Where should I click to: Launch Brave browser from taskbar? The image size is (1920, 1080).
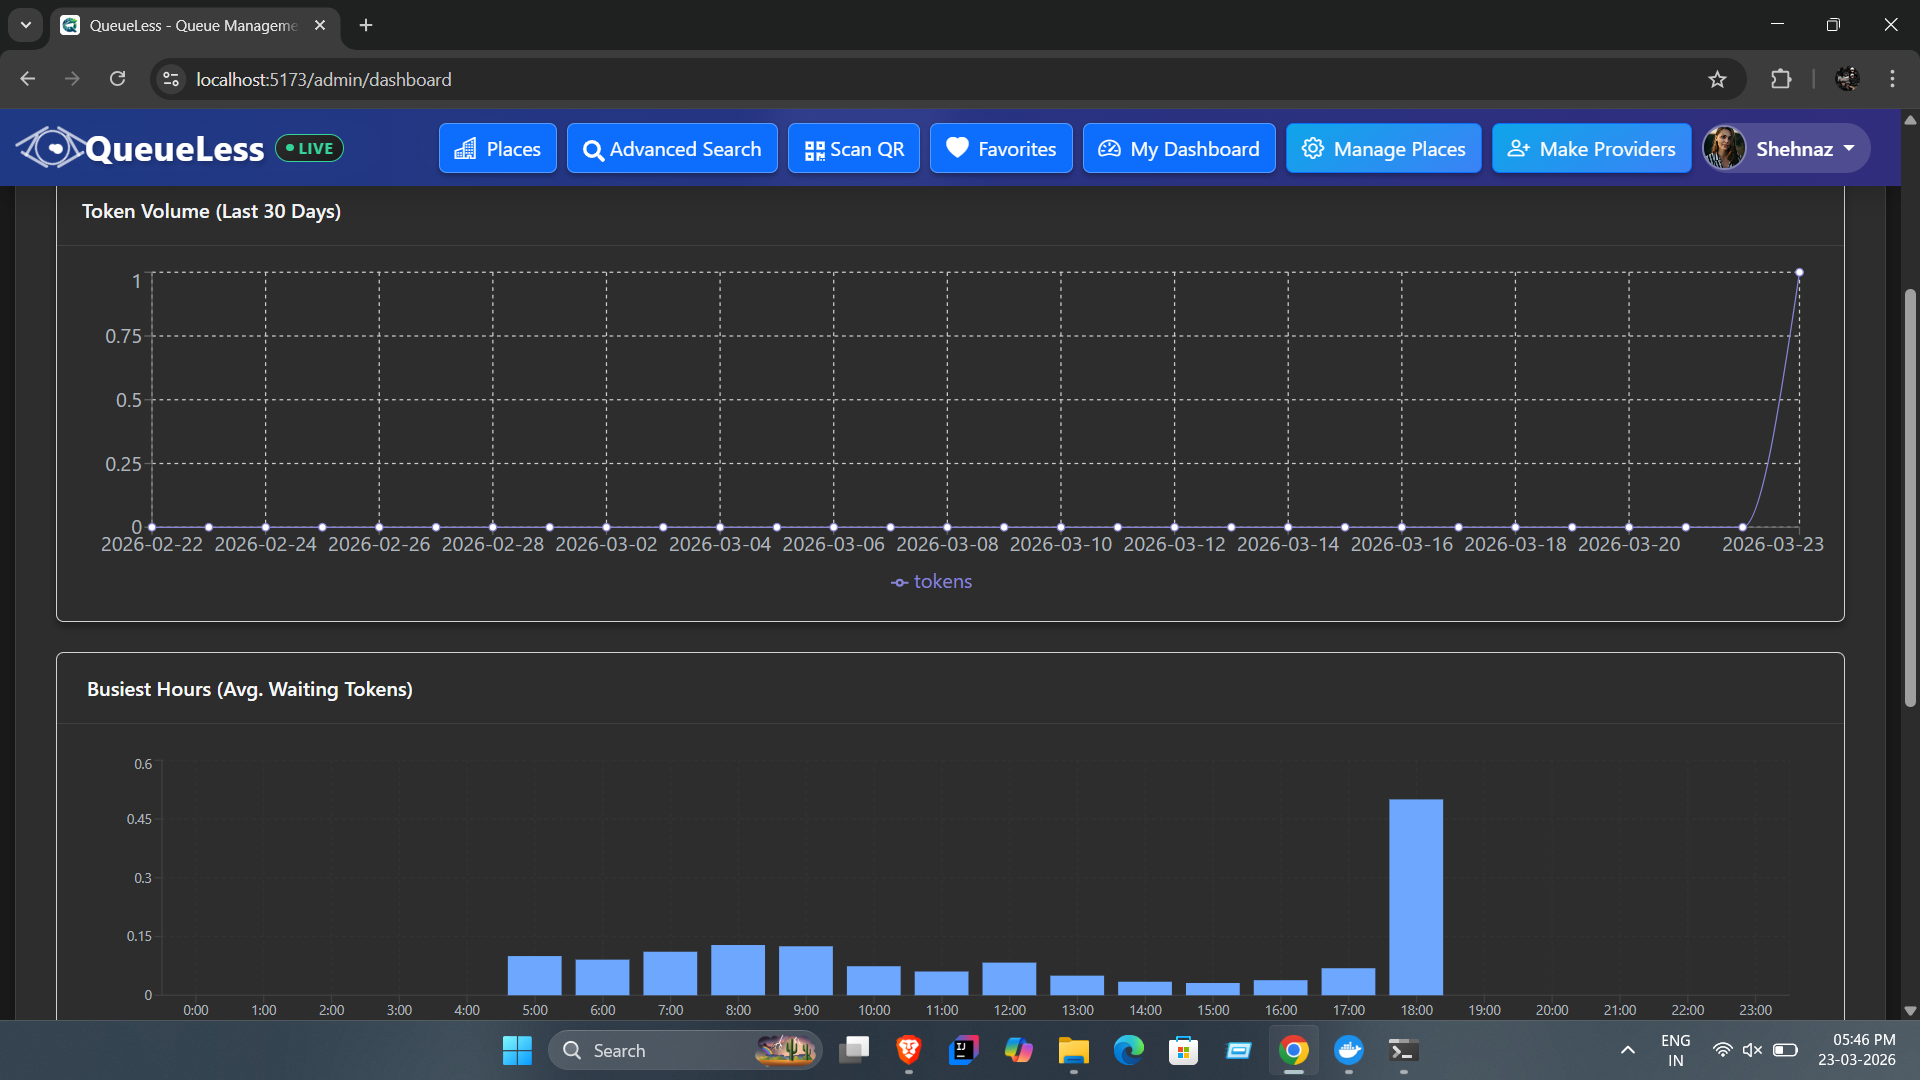pyautogui.click(x=908, y=1050)
